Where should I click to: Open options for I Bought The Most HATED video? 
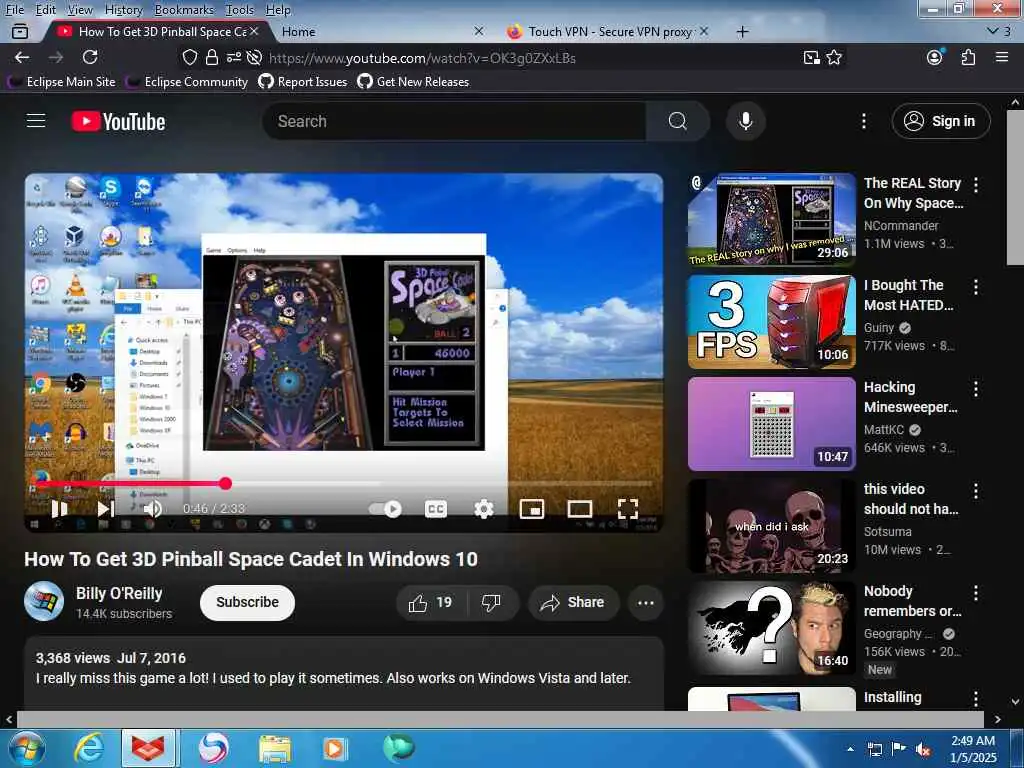[x=976, y=287]
